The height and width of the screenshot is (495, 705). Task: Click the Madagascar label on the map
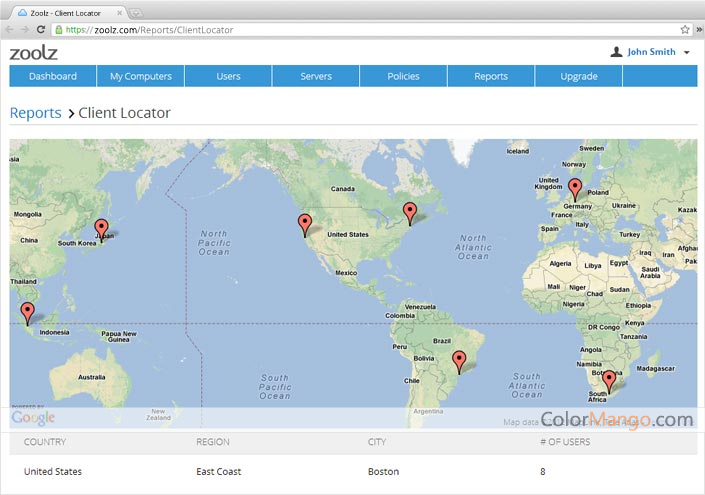tap(656, 368)
